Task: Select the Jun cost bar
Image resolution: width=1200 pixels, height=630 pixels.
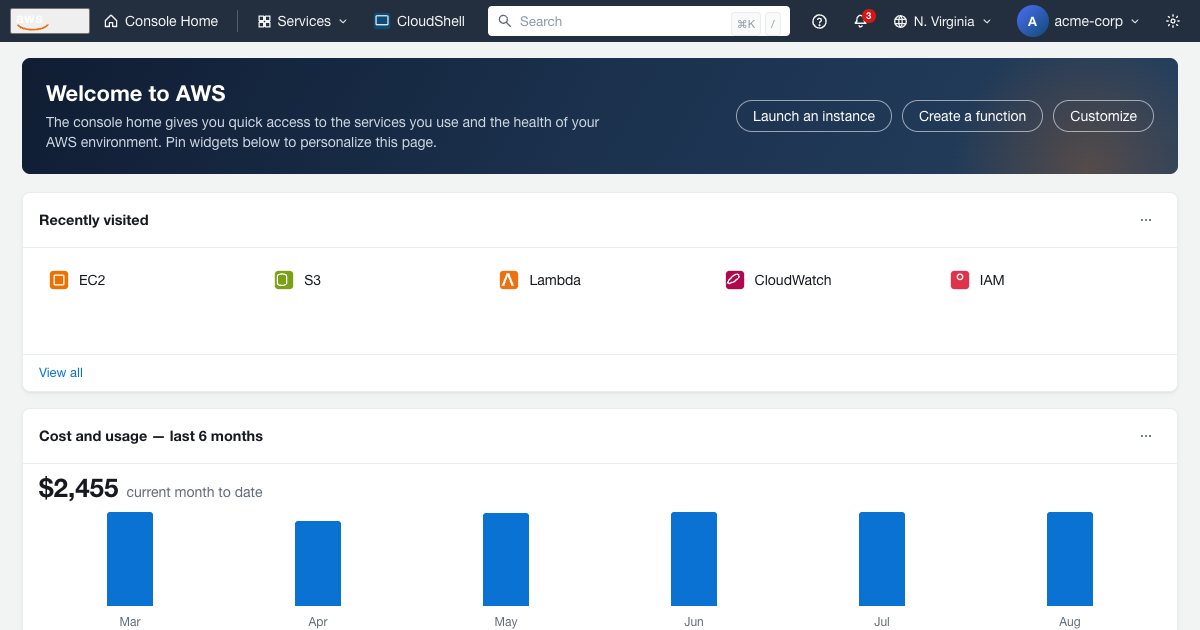Action: [x=694, y=559]
